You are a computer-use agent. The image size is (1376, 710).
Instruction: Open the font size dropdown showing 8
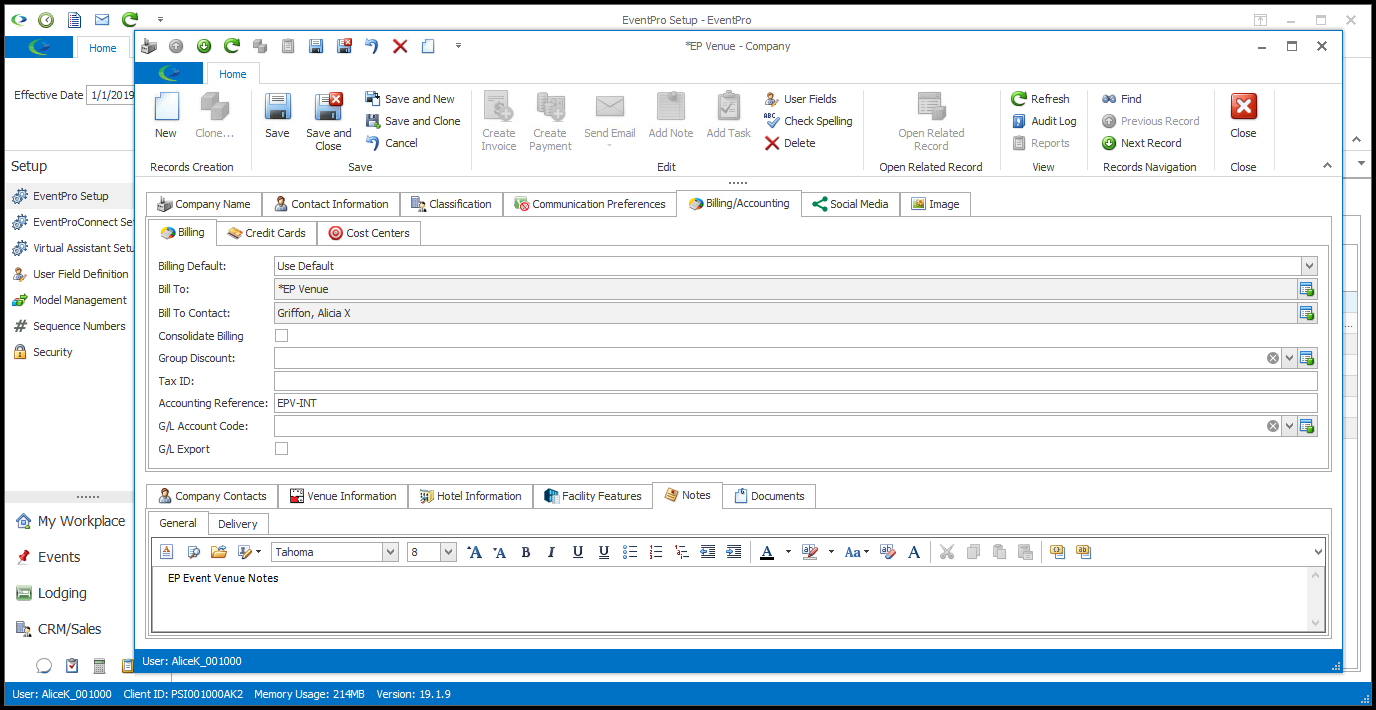(448, 552)
